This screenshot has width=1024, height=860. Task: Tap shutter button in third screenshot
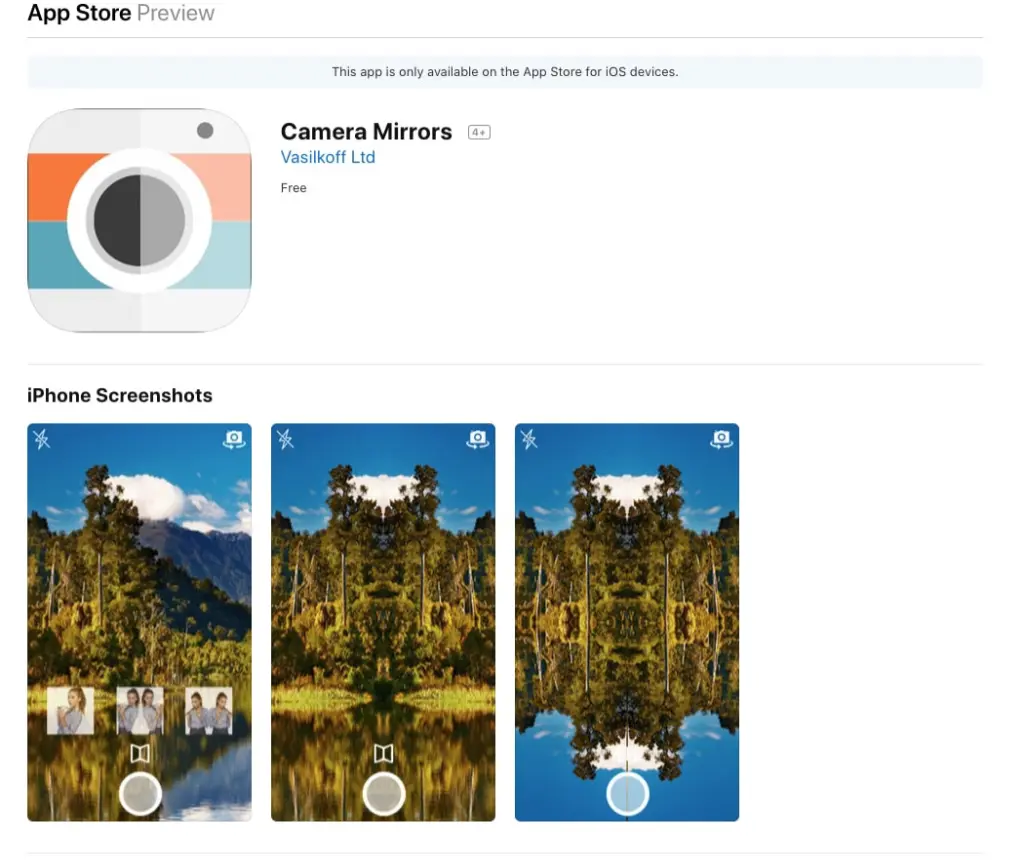[628, 794]
